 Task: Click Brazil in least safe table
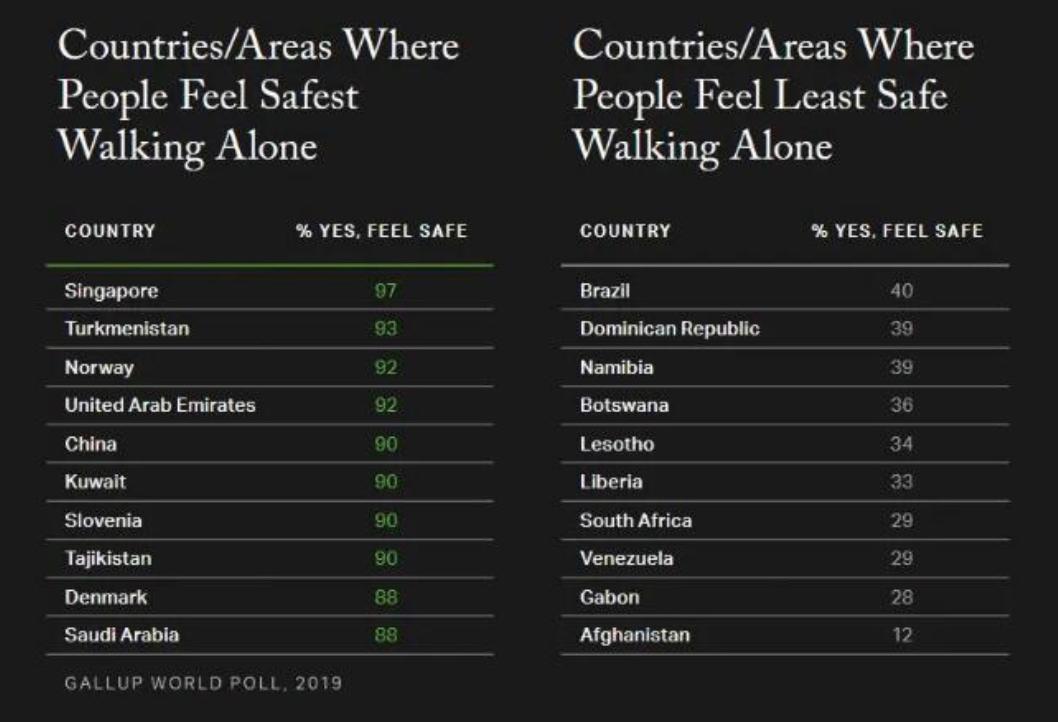click(605, 291)
